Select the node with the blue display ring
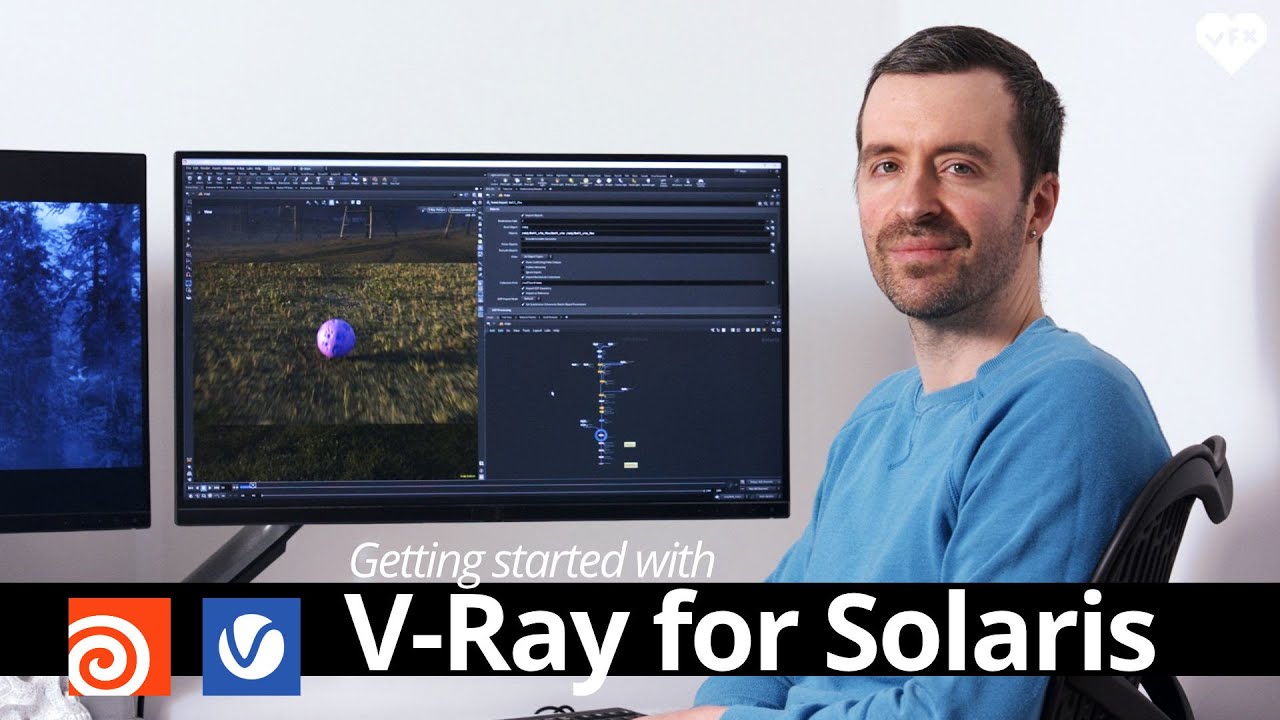Viewport: 1280px width, 720px height. click(602, 436)
